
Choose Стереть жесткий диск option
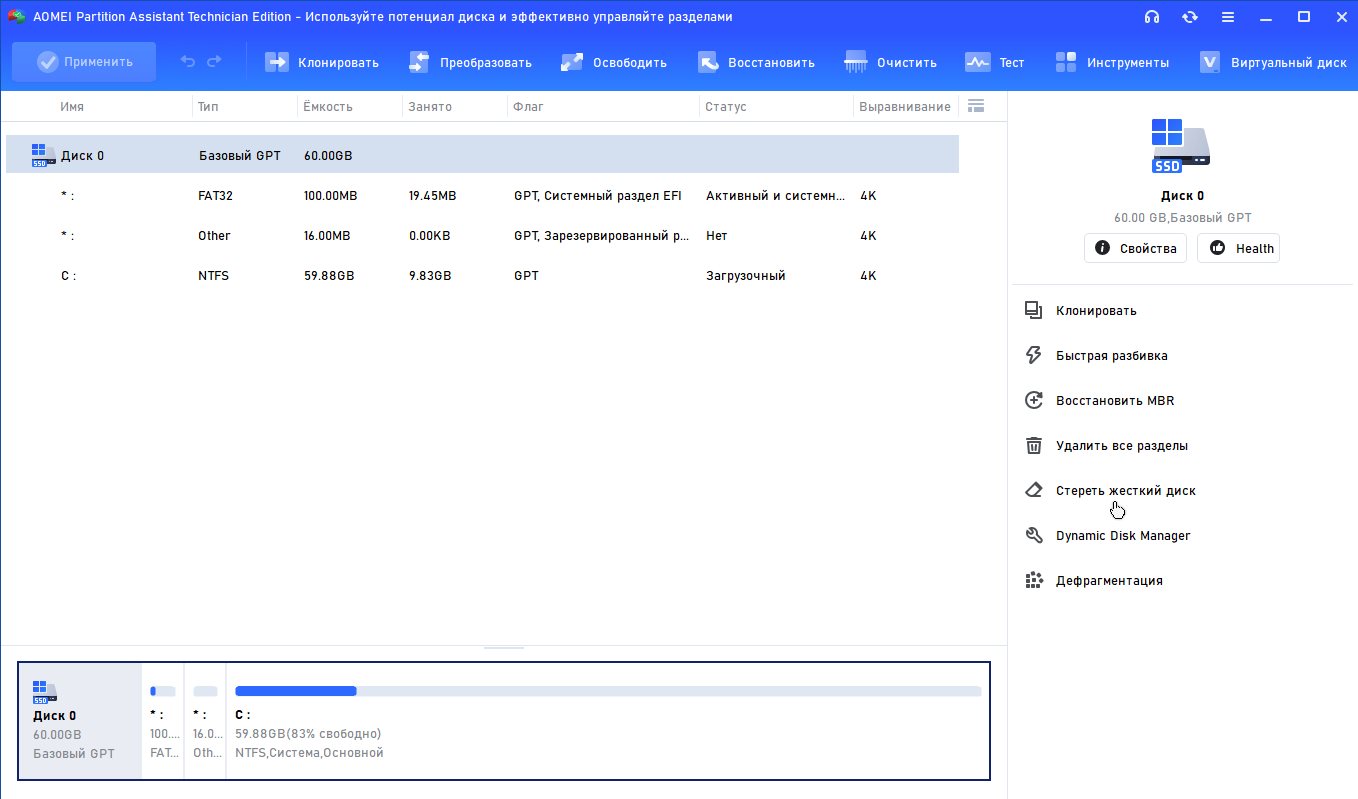(1125, 491)
